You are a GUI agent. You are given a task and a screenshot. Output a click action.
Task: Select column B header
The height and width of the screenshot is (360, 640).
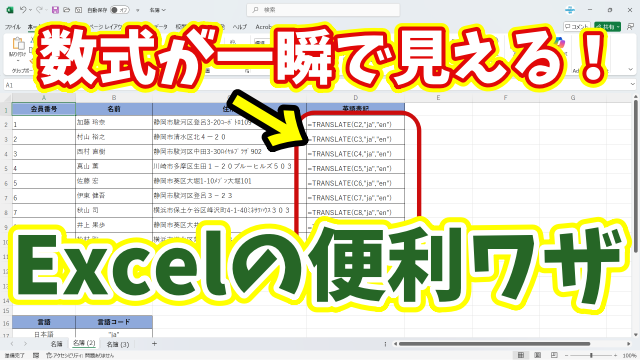[114, 98]
